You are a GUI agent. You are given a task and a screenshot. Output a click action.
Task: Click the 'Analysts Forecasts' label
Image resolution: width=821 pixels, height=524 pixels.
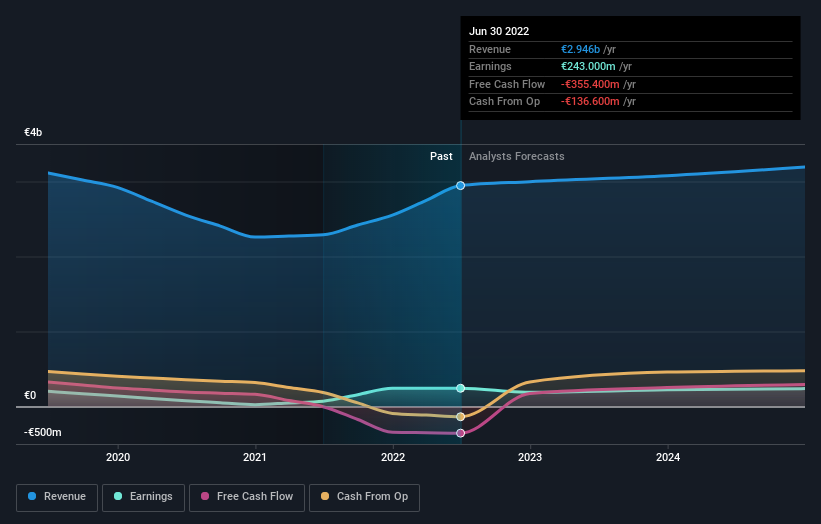pos(516,156)
